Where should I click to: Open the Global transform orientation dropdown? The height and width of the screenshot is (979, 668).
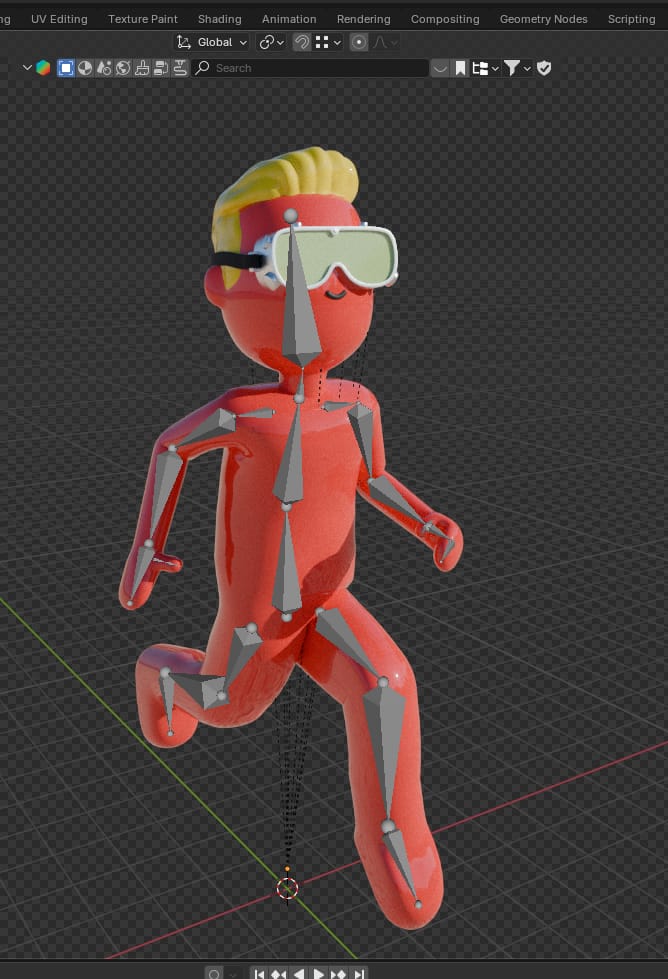pyautogui.click(x=212, y=42)
